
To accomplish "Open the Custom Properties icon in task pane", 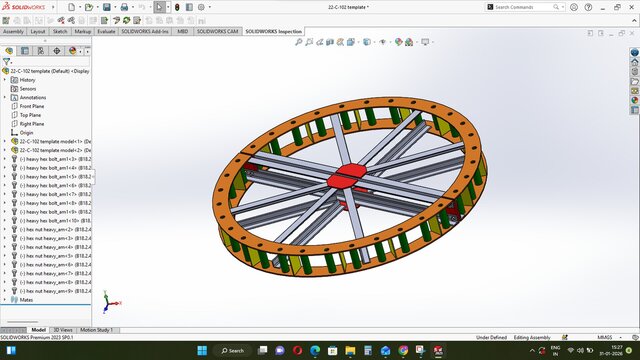I will pyautogui.click(x=635, y=110).
